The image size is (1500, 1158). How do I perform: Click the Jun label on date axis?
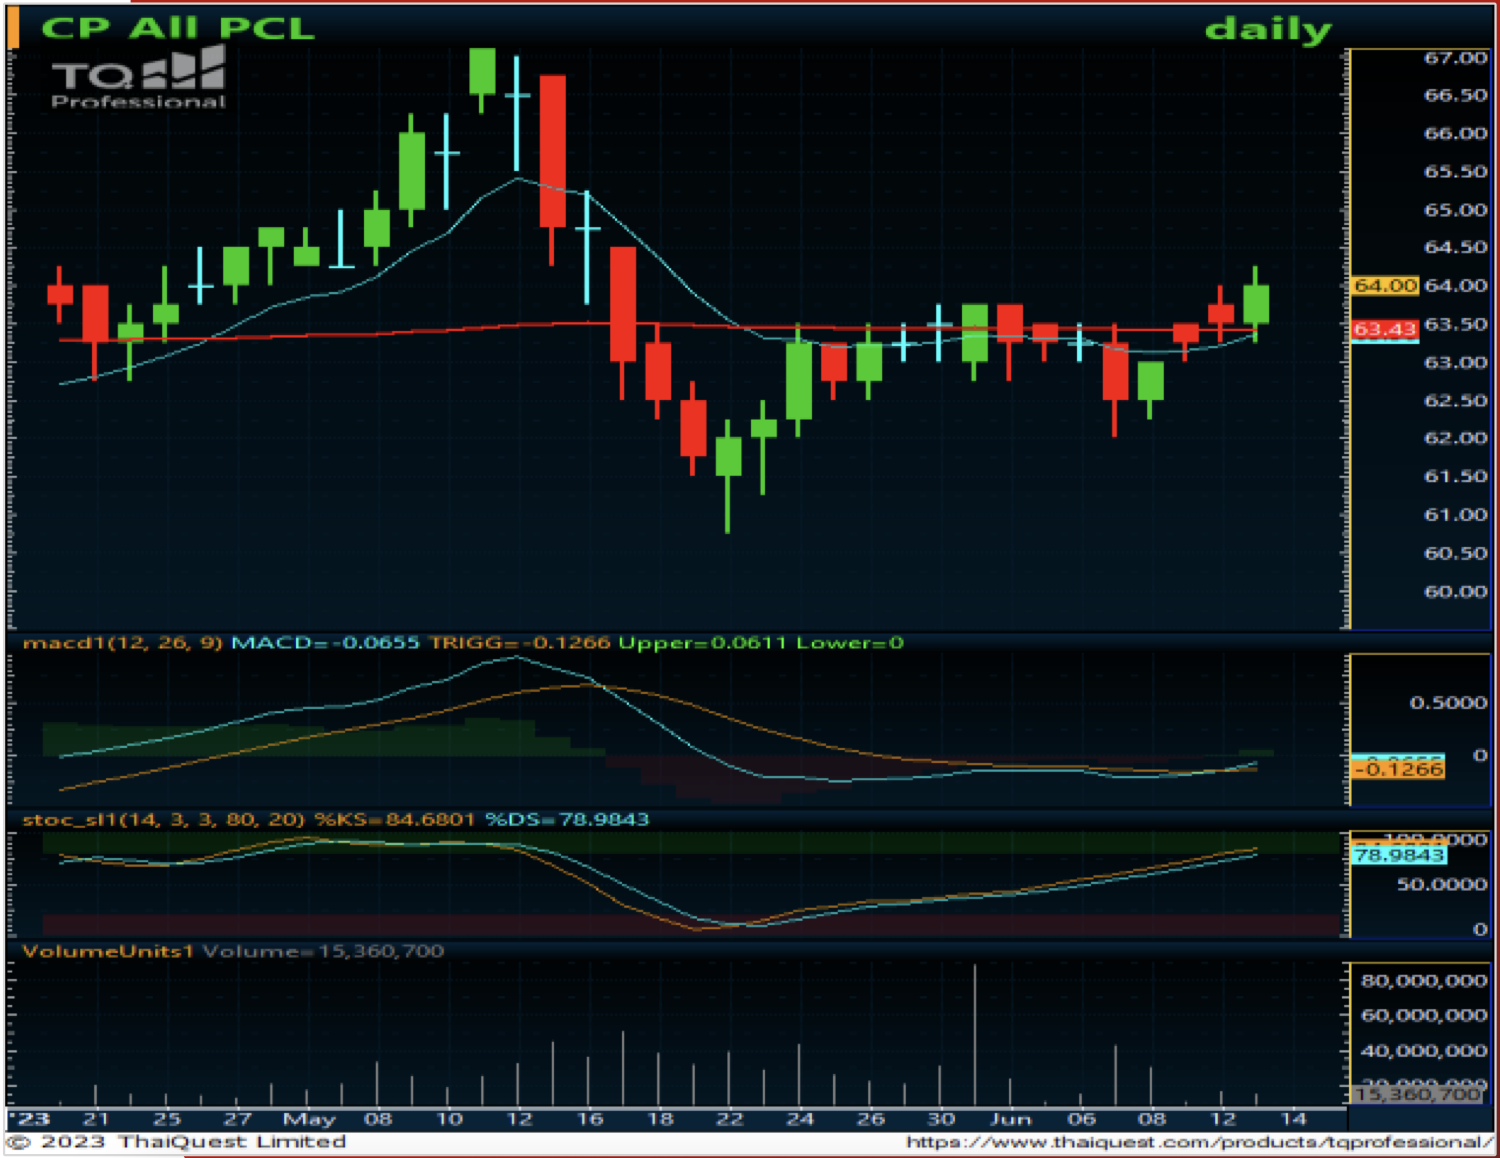click(x=1011, y=1119)
